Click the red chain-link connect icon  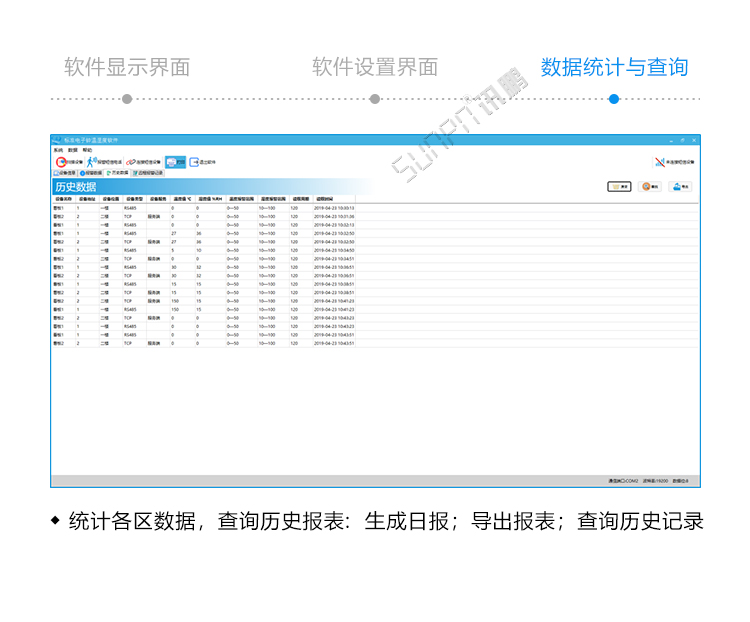(x=131, y=161)
